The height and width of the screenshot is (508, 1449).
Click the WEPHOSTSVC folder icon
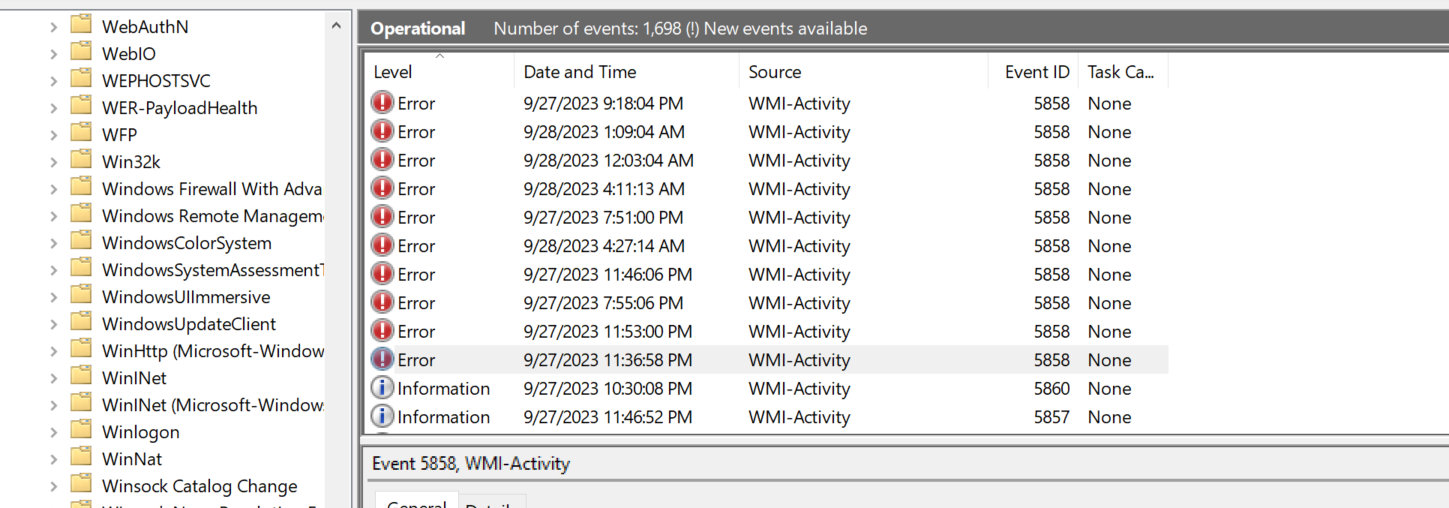click(81, 80)
